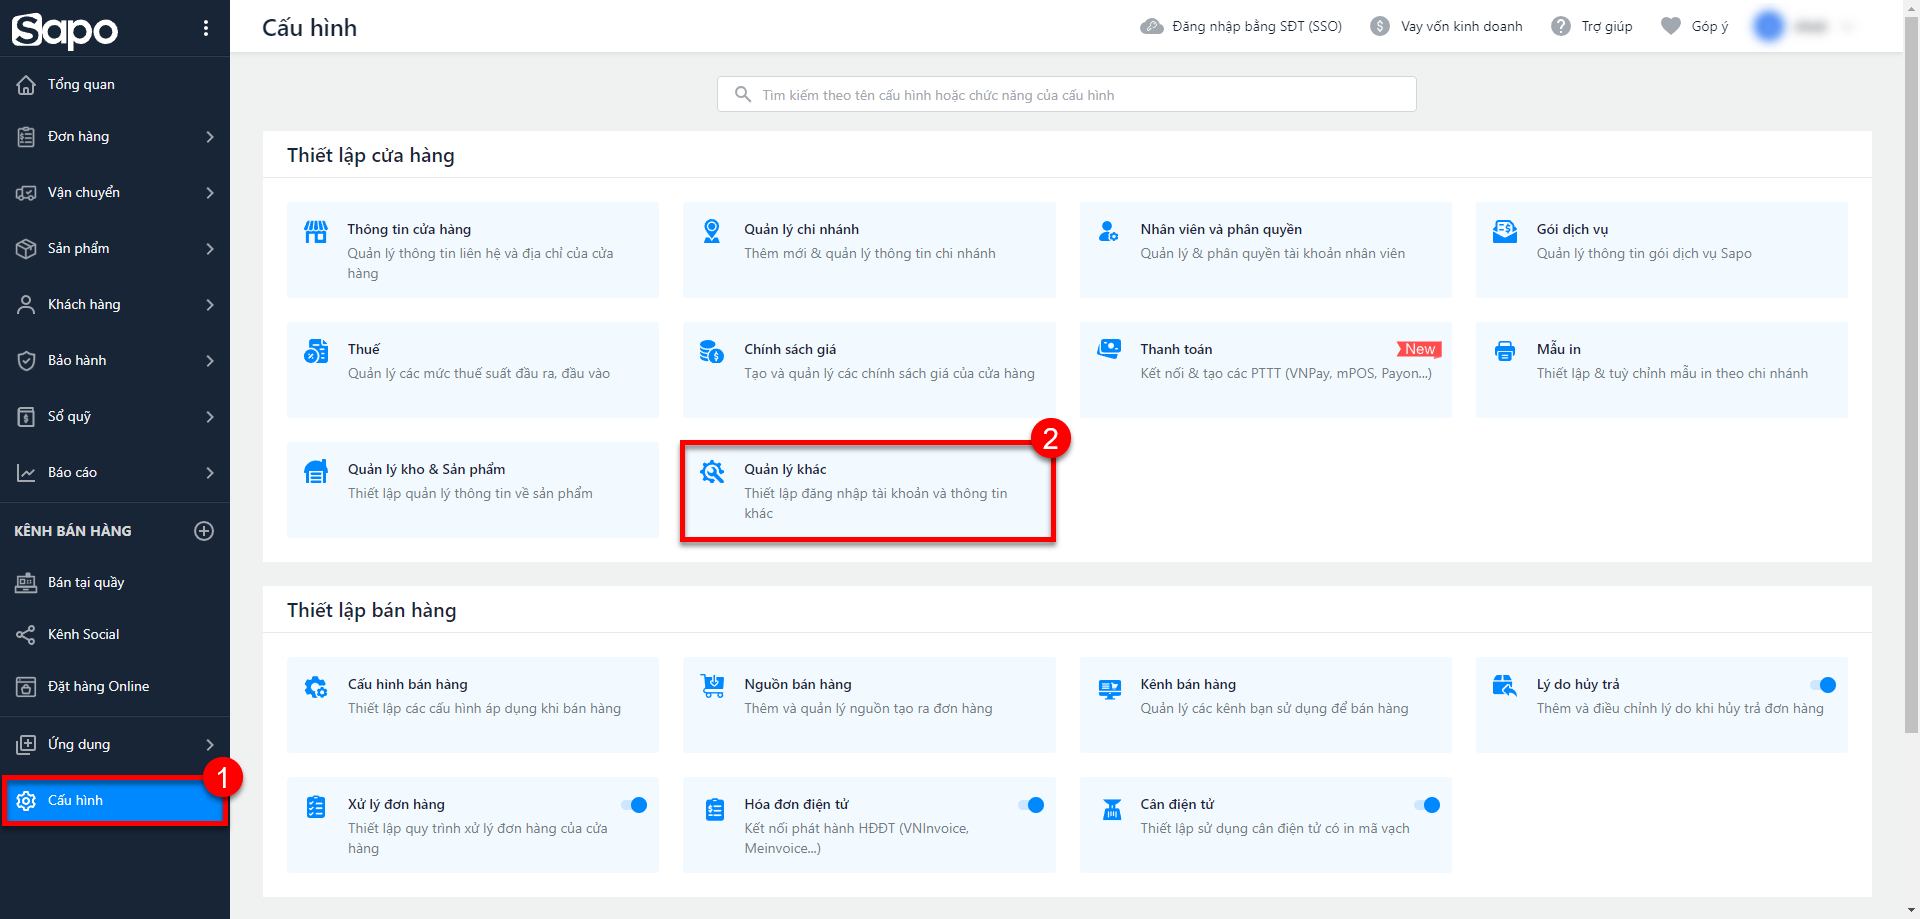Image resolution: width=1920 pixels, height=919 pixels.
Task: Toggle the Hóa đơn điện tử switch
Action: tap(1030, 805)
